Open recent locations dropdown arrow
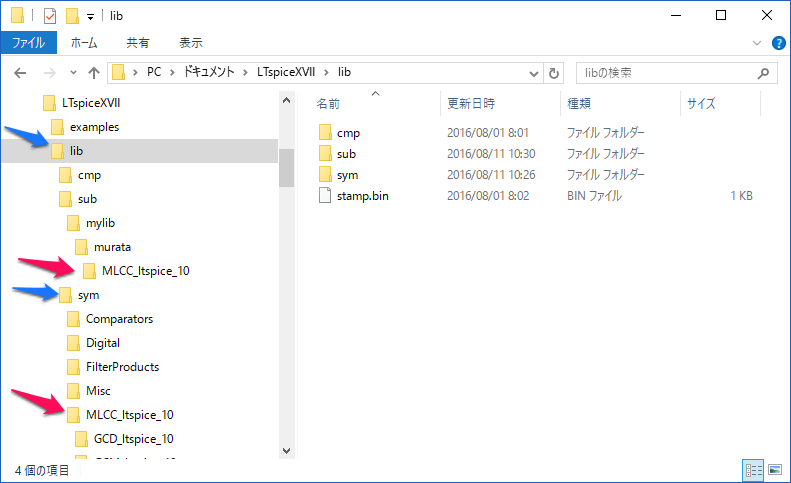Viewport: 791px width, 483px height. coord(73,73)
